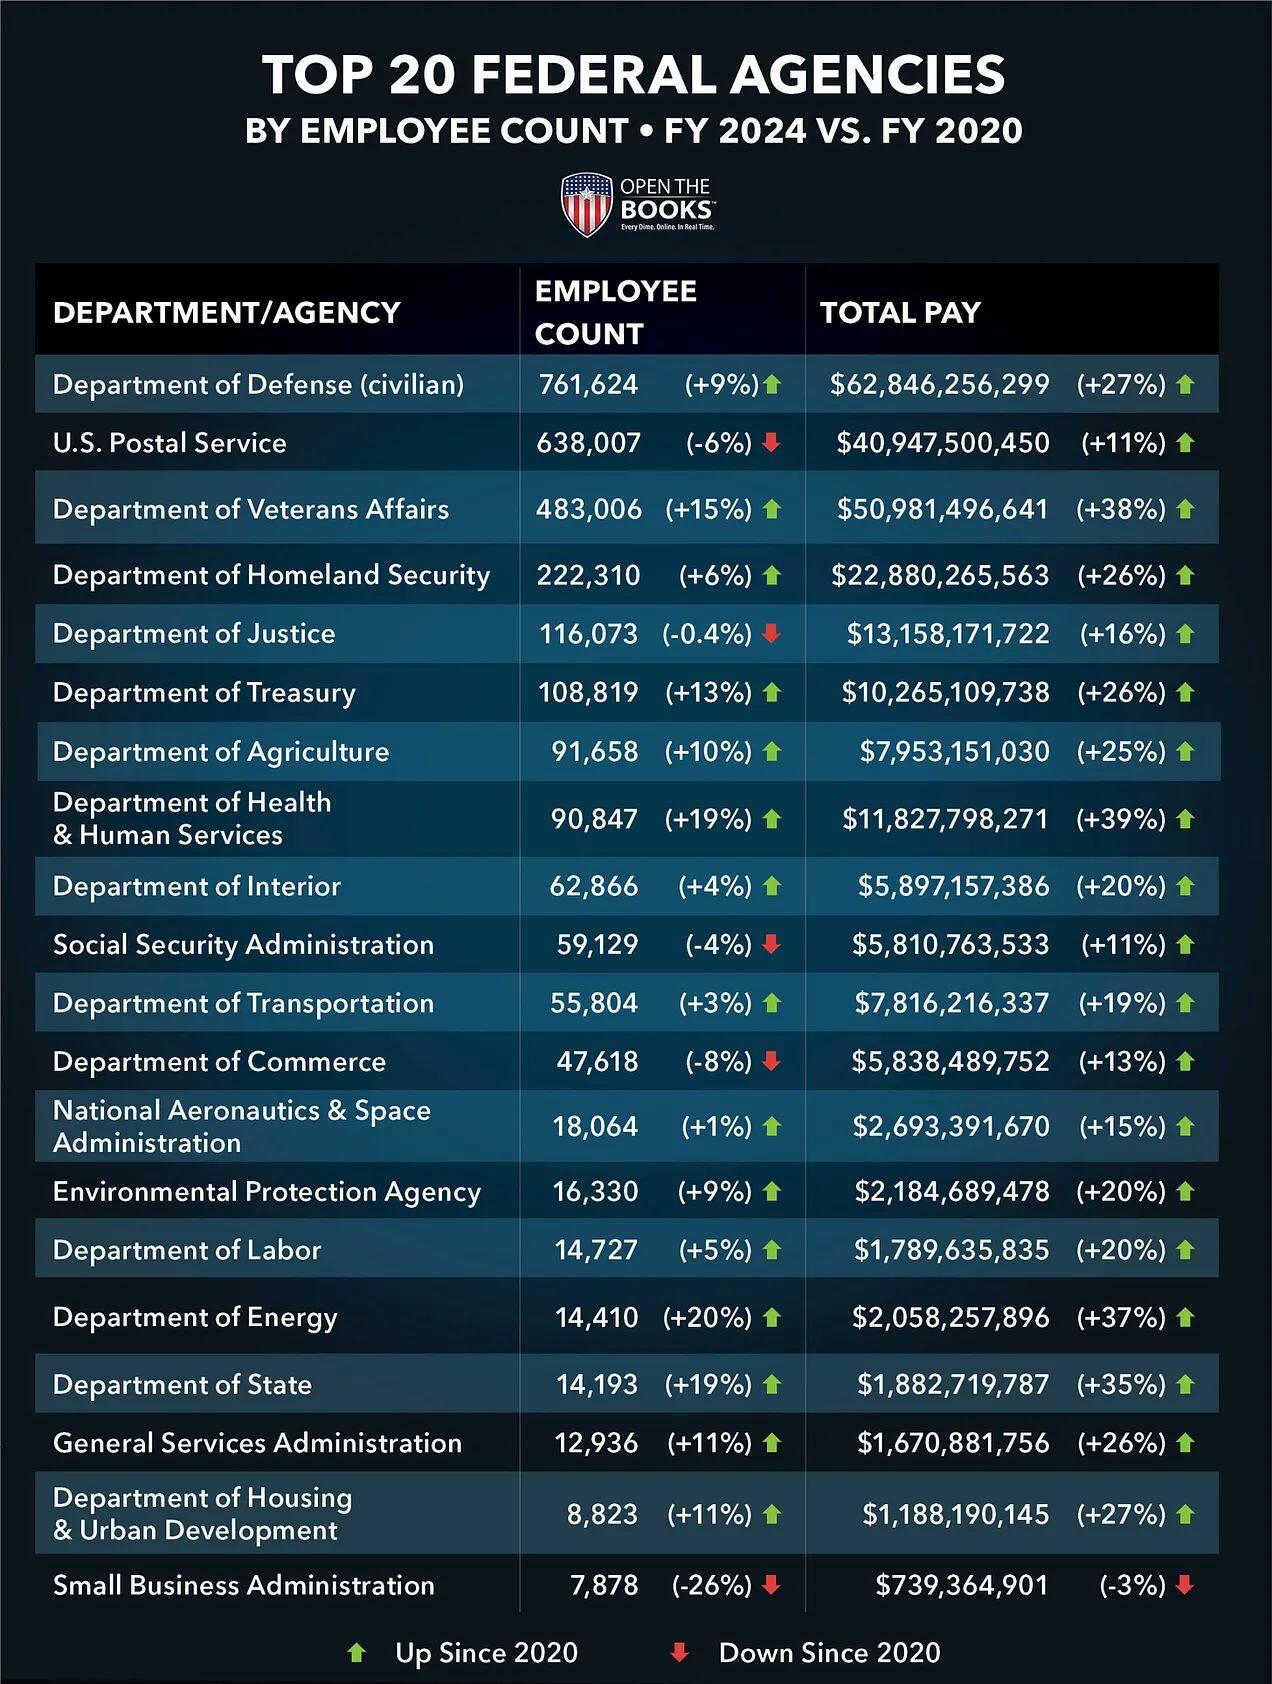Screen dimensions: 1272x1684
Task: Click the Open The Books shield logo
Action: coord(586,203)
